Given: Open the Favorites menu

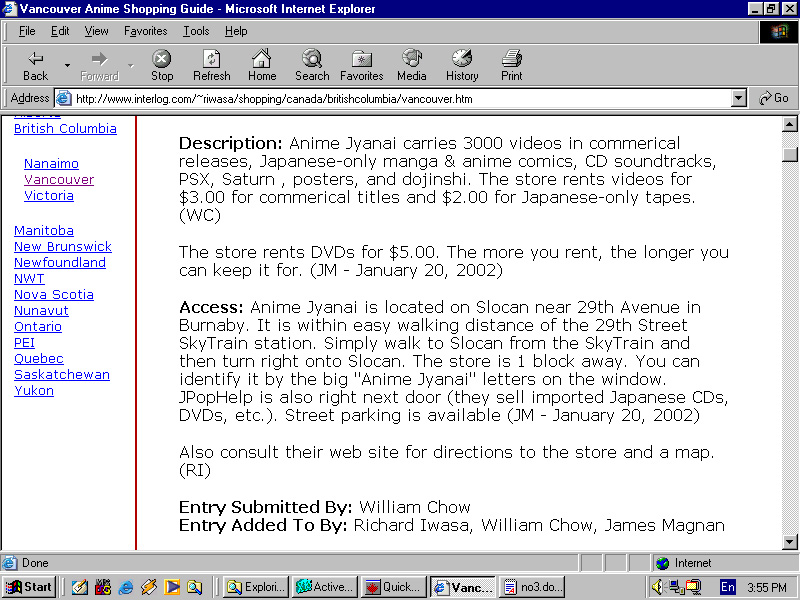Looking at the screenshot, I should tap(145, 31).
